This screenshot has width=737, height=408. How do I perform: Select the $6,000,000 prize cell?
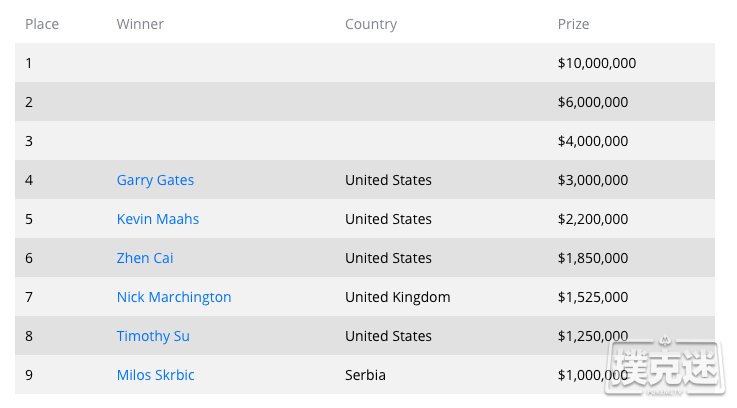click(x=593, y=102)
